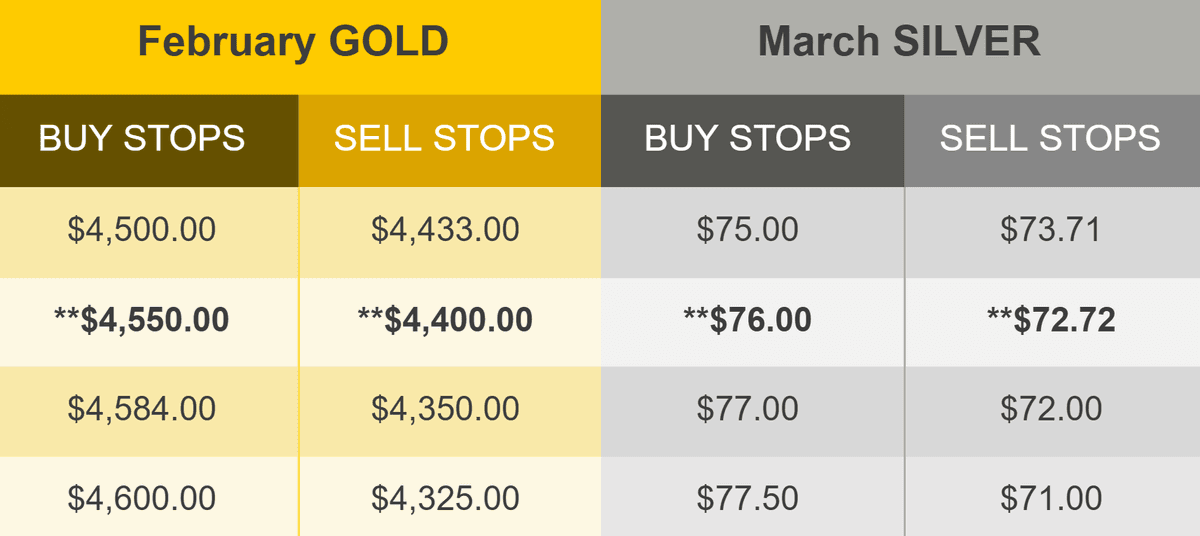1200x536 pixels.
Task: Select gold SELL STOPS column header
Action: (449, 141)
